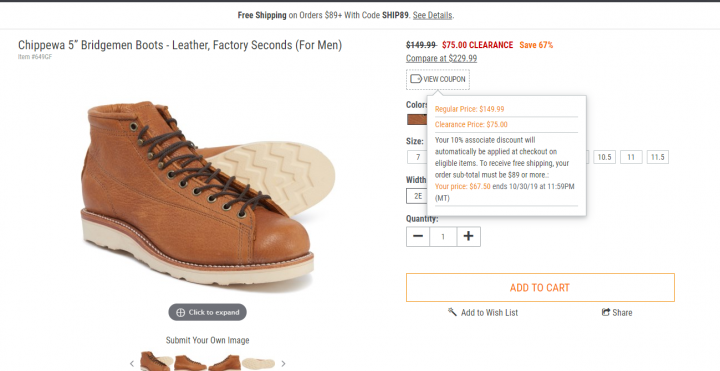Screen dimensions: 720x371
Task: Increase quantity with the plus button
Action: point(468,236)
